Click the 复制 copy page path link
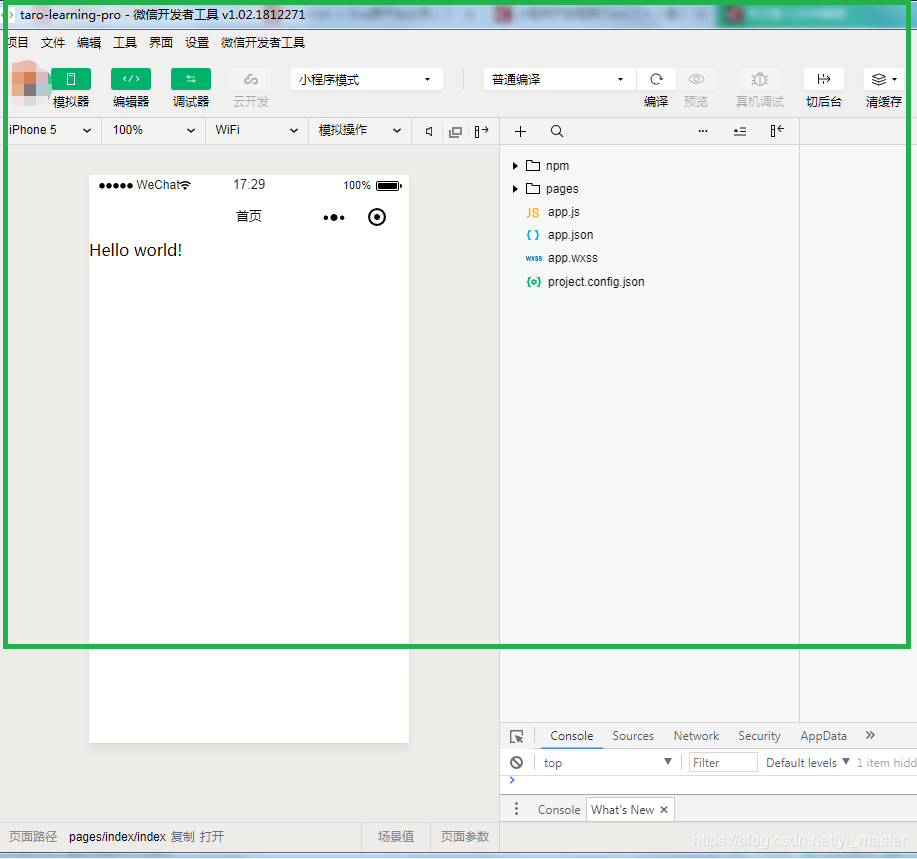 182,837
